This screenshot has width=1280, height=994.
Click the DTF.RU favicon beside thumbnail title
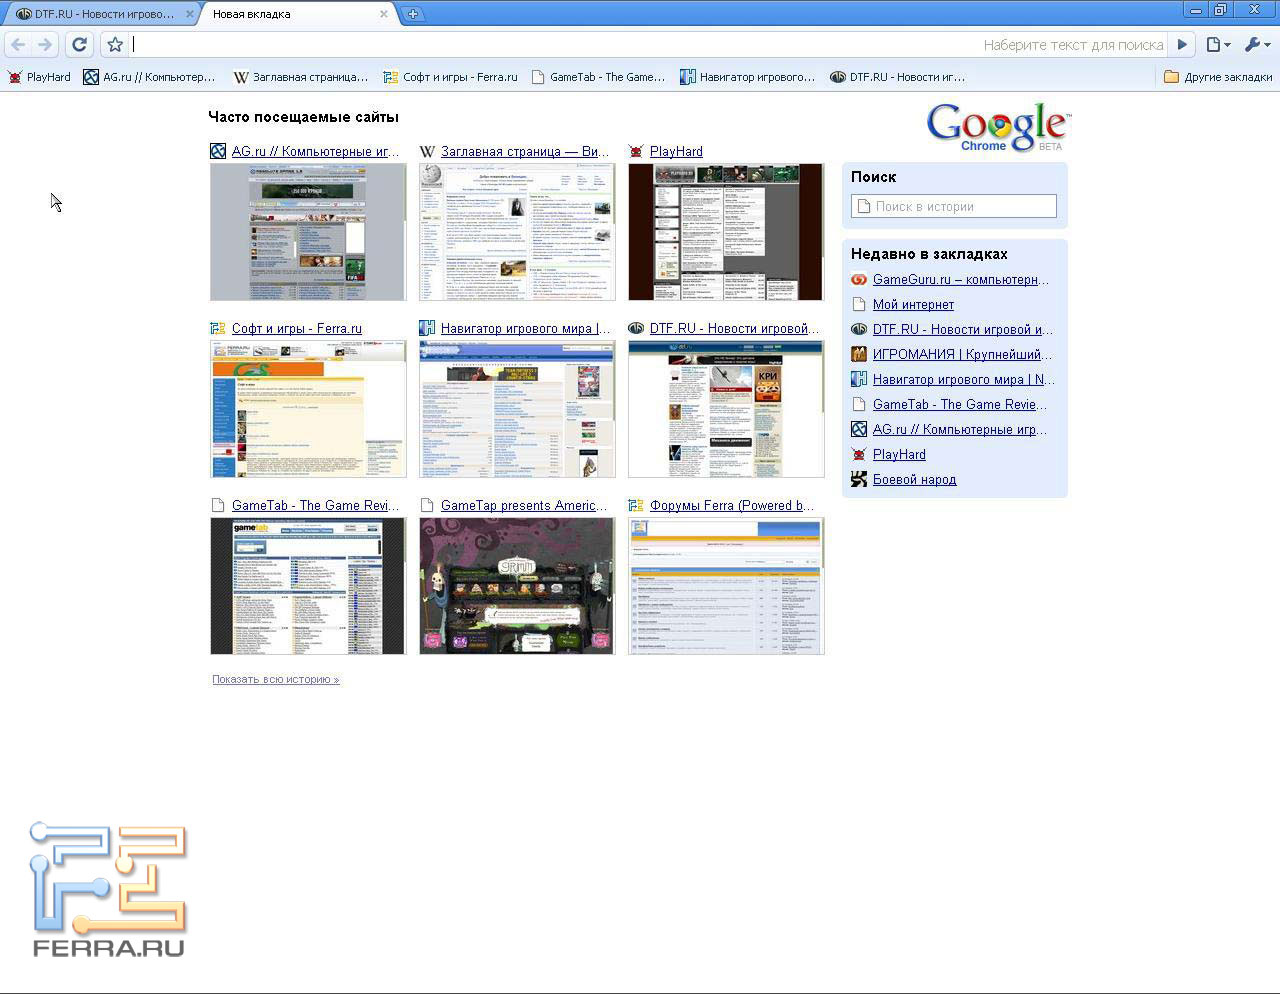tap(636, 328)
